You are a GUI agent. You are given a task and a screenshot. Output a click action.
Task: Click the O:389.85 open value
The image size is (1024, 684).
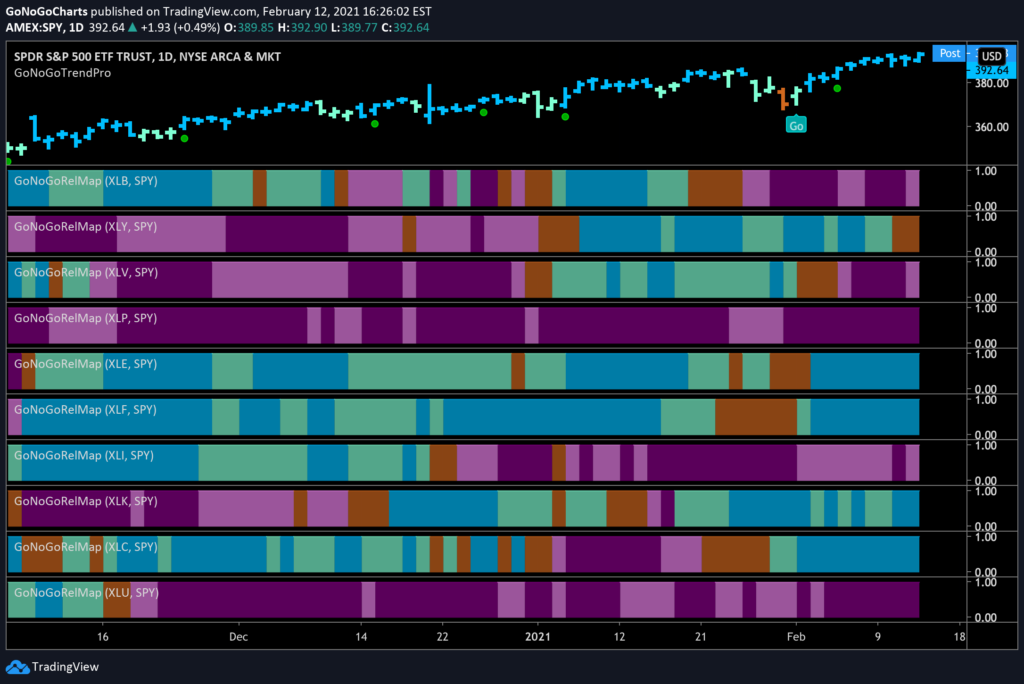(x=248, y=27)
